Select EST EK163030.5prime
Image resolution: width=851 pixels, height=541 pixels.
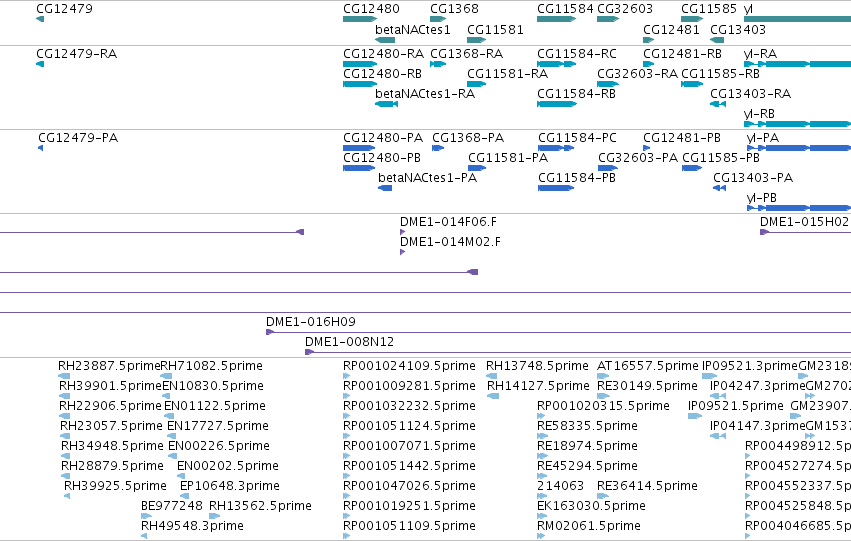click(x=591, y=506)
